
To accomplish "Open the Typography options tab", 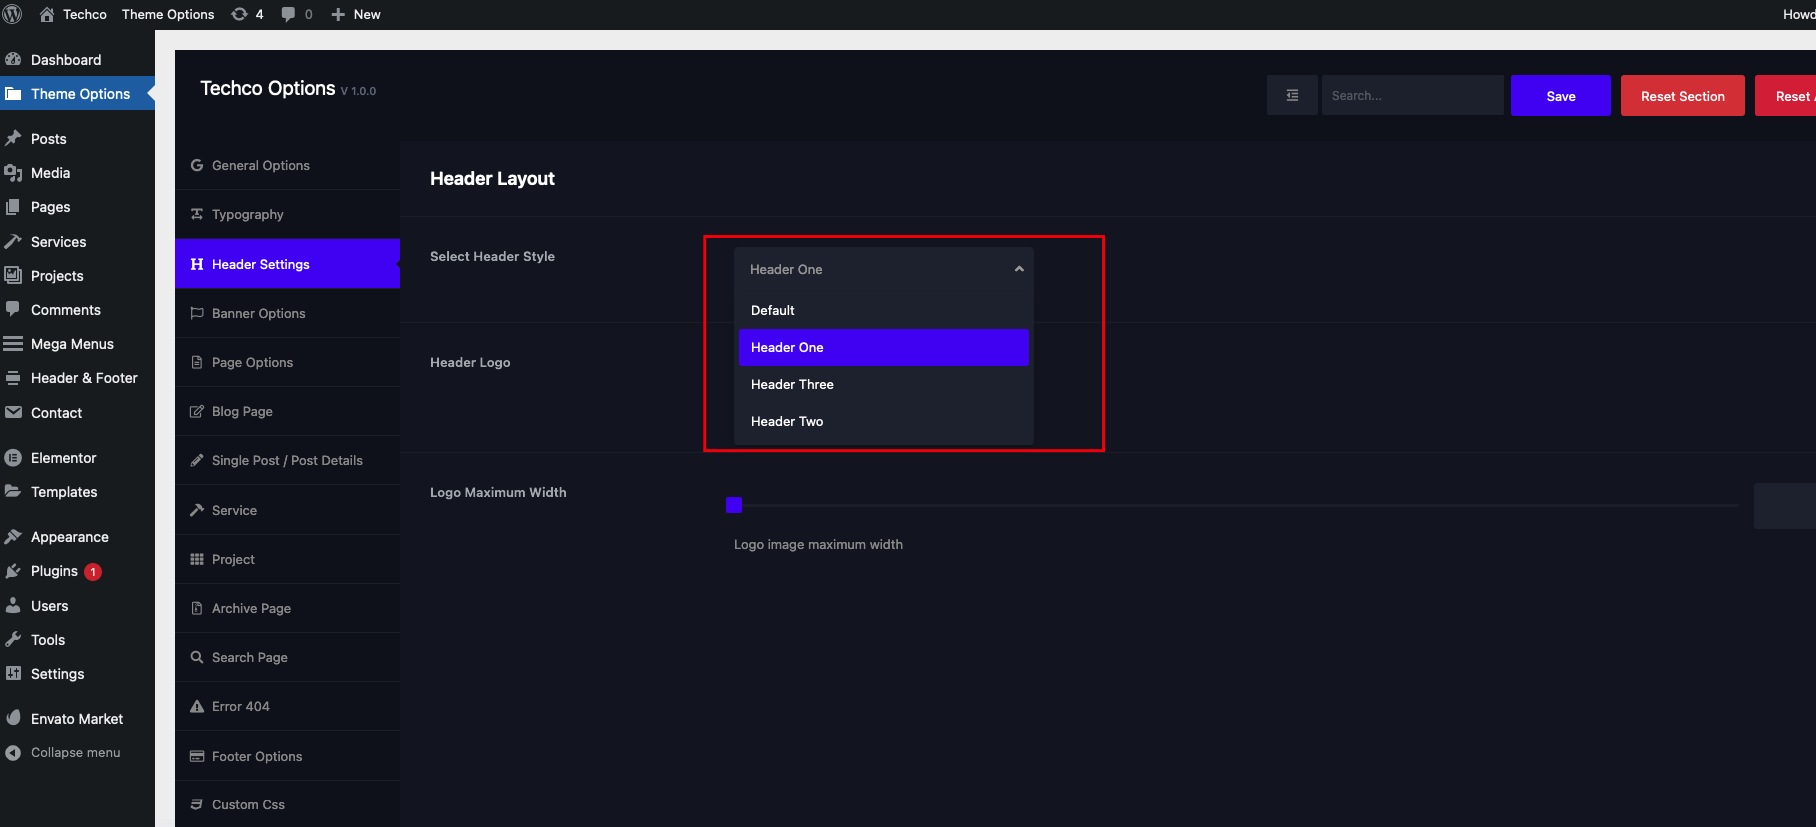I will [x=247, y=214].
